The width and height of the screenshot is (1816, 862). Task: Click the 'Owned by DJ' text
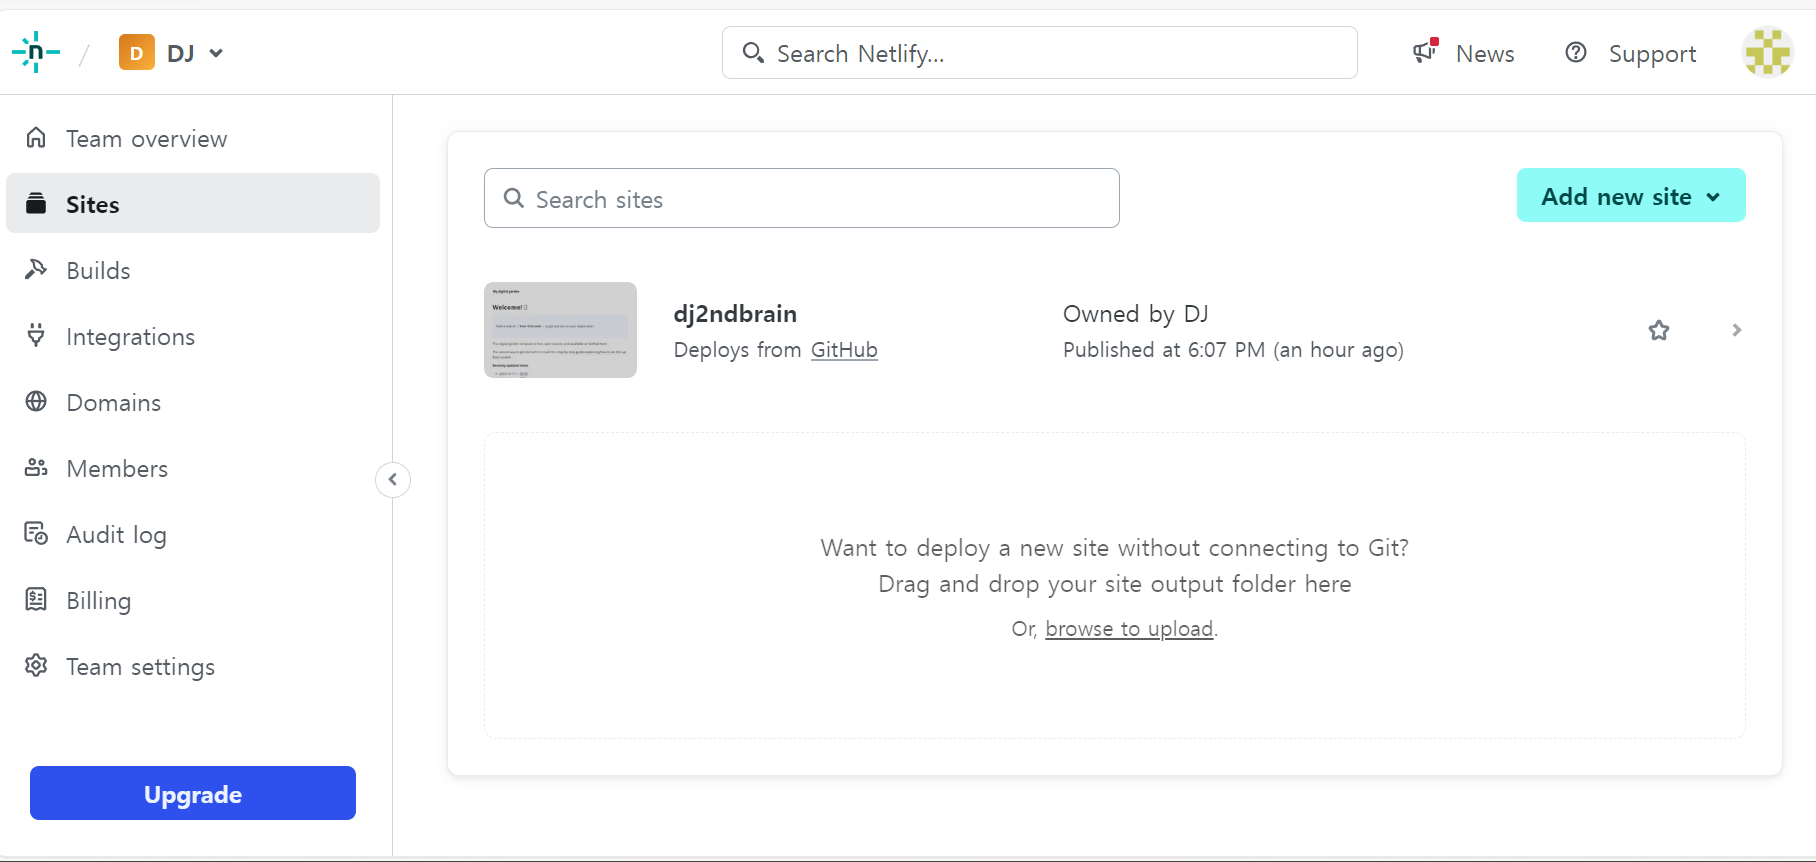pos(1136,314)
